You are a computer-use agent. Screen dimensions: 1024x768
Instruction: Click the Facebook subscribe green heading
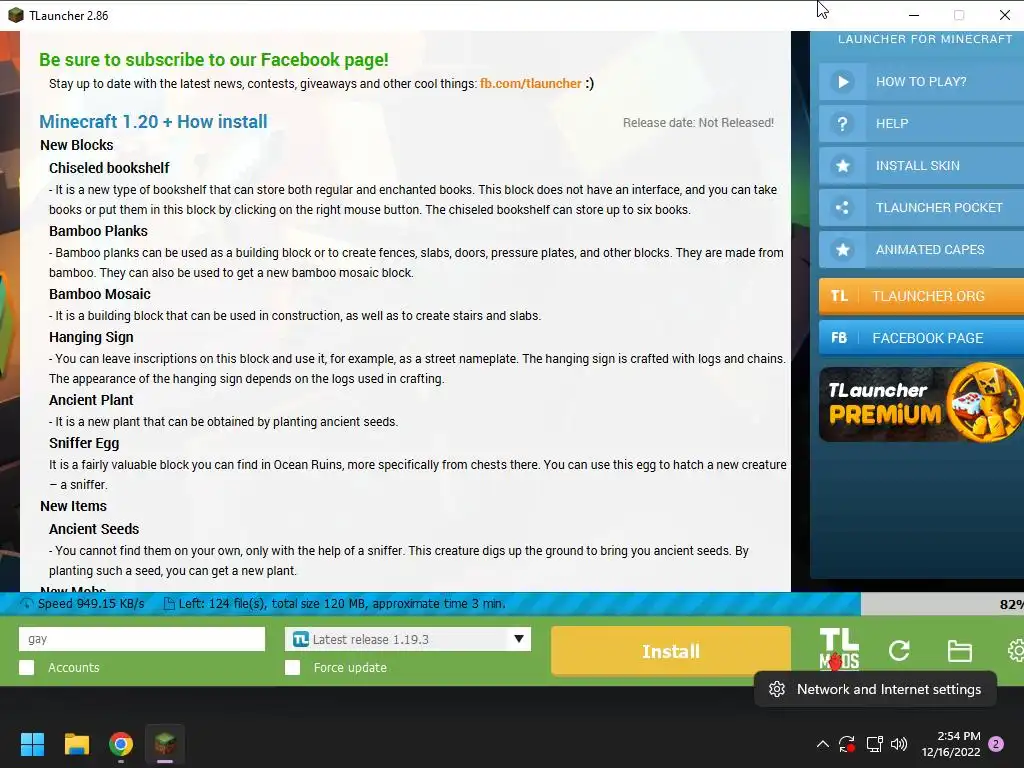[x=214, y=59]
